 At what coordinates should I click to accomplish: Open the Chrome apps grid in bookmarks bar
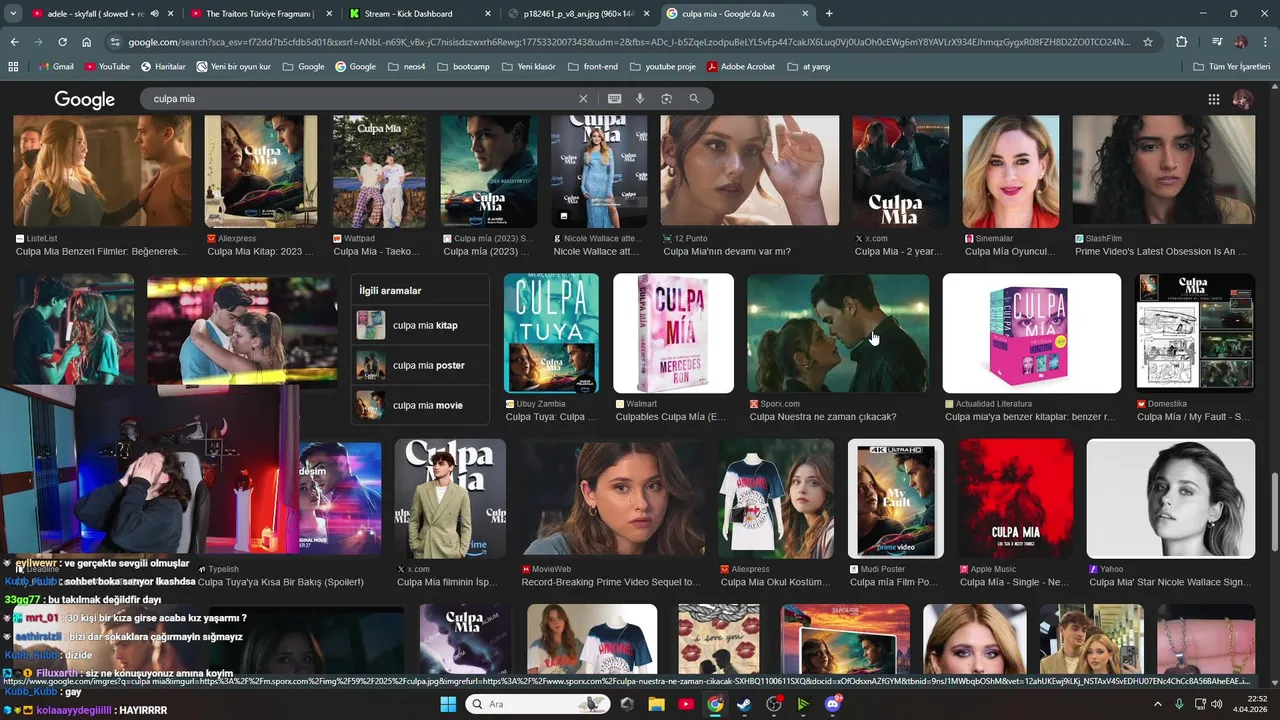click(x=13, y=66)
